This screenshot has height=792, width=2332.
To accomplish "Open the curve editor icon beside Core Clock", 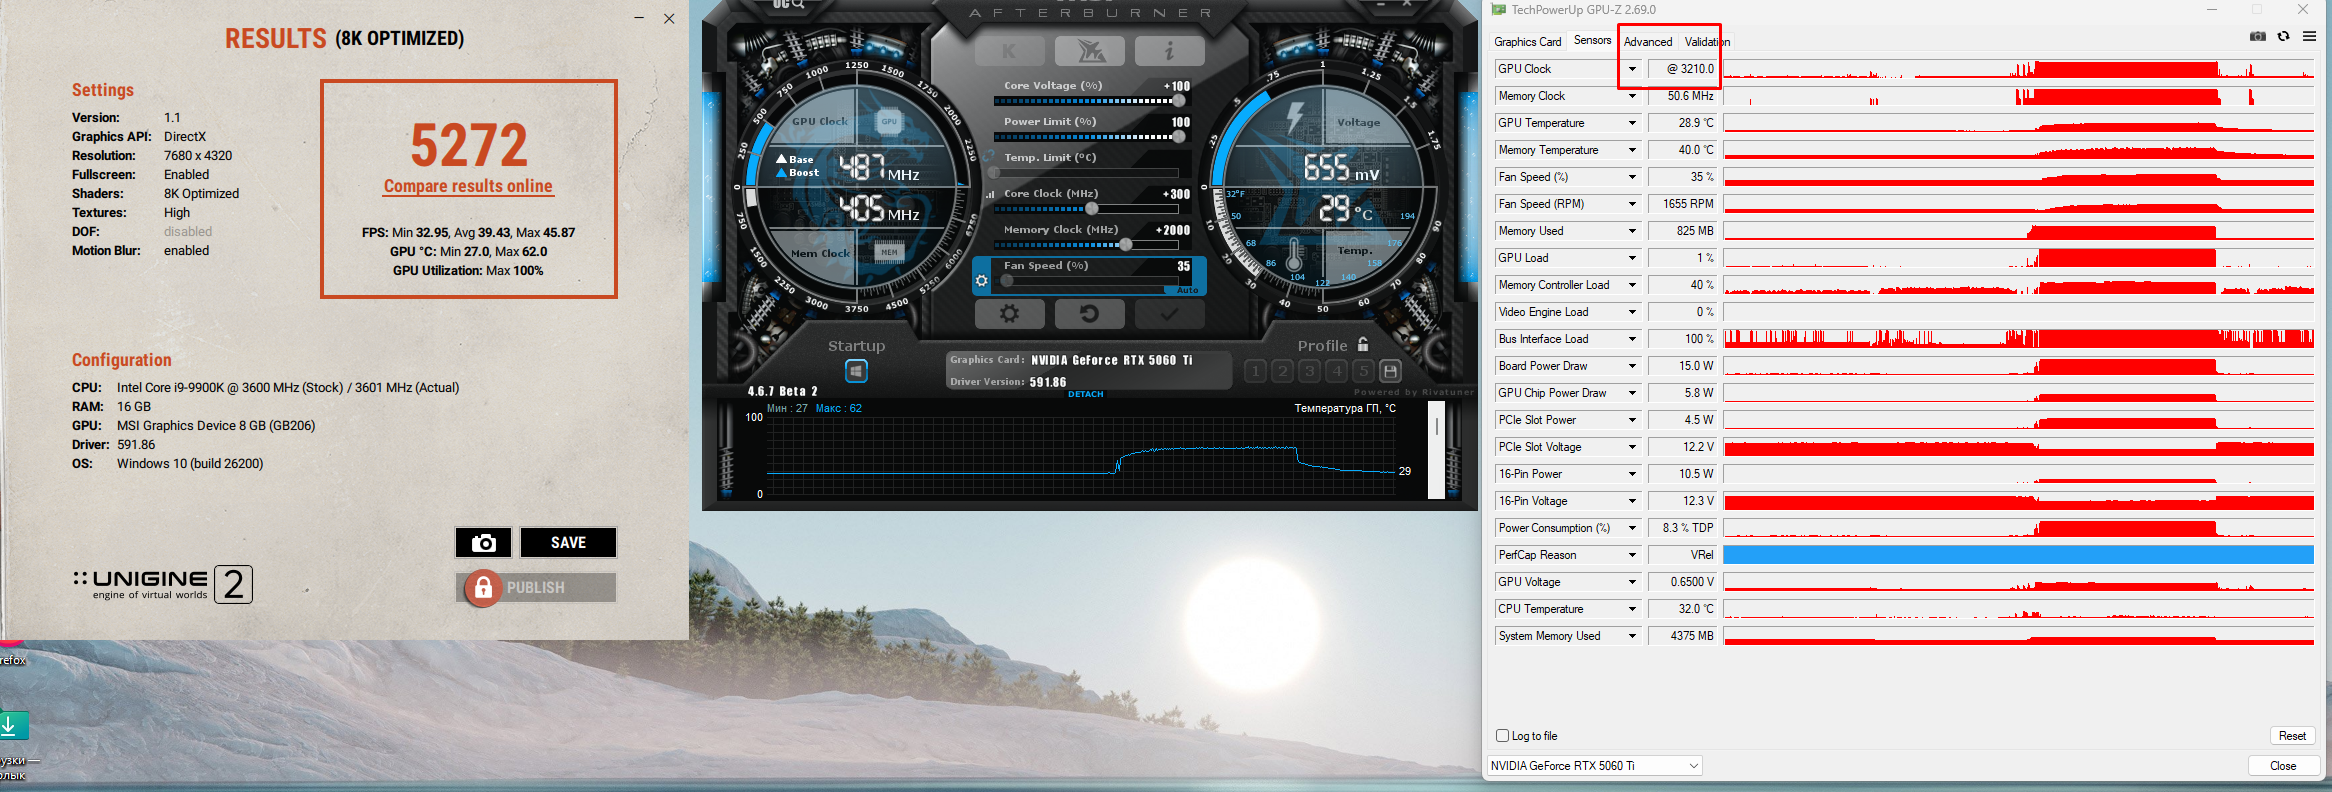I will (x=990, y=194).
